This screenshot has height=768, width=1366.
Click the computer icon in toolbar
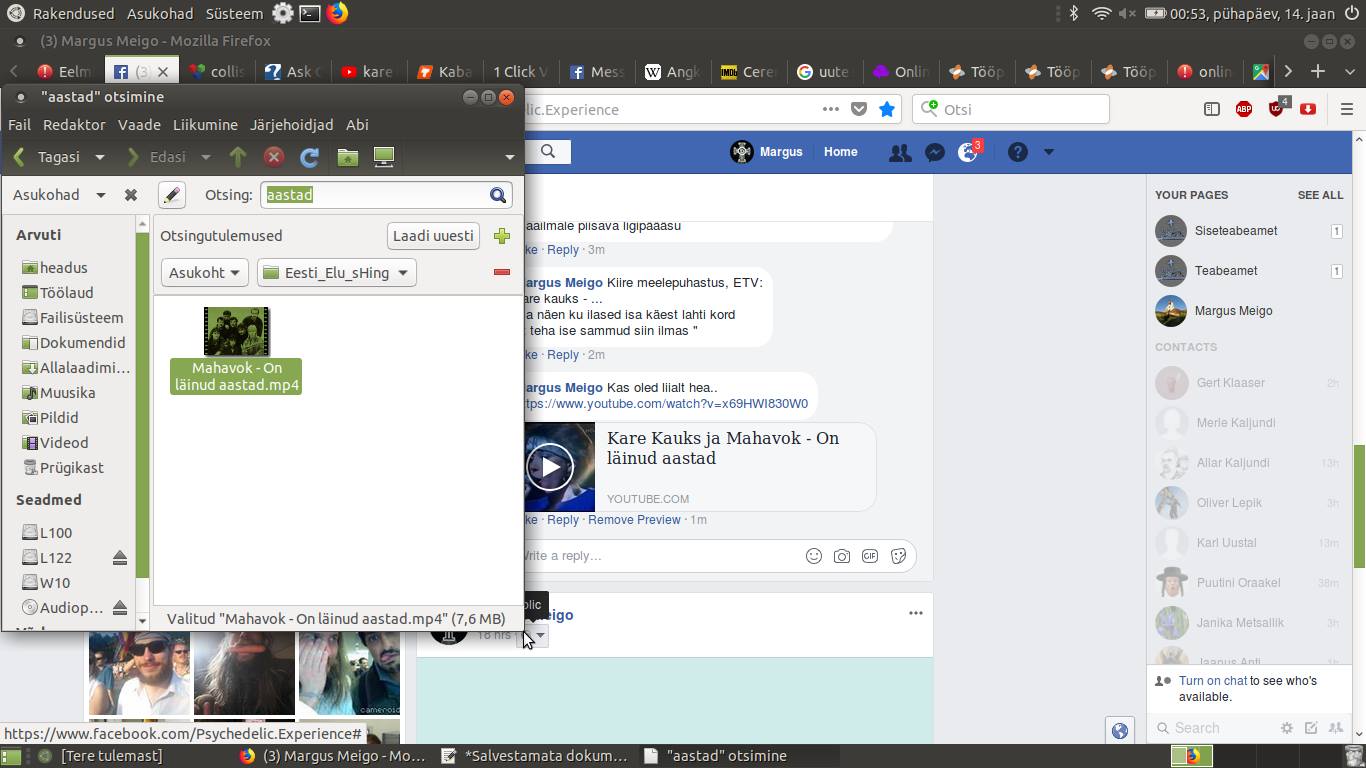pyautogui.click(x=383, y=157)
